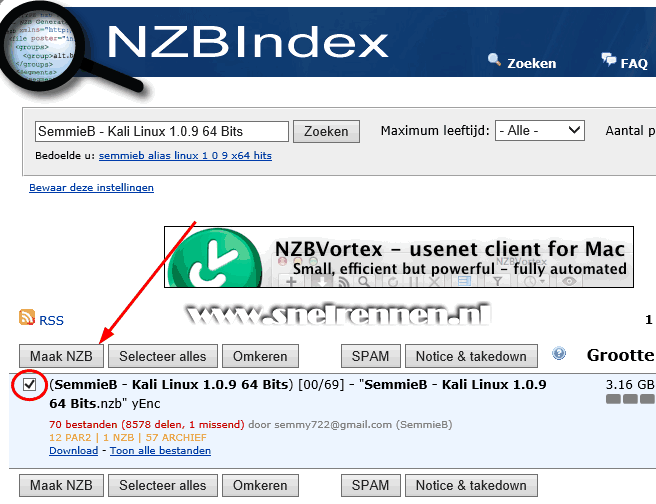Image resolution: width=656 pixels, height=504 pixels.
Task: Click the top Selecteer alles button
Action: 163,356
